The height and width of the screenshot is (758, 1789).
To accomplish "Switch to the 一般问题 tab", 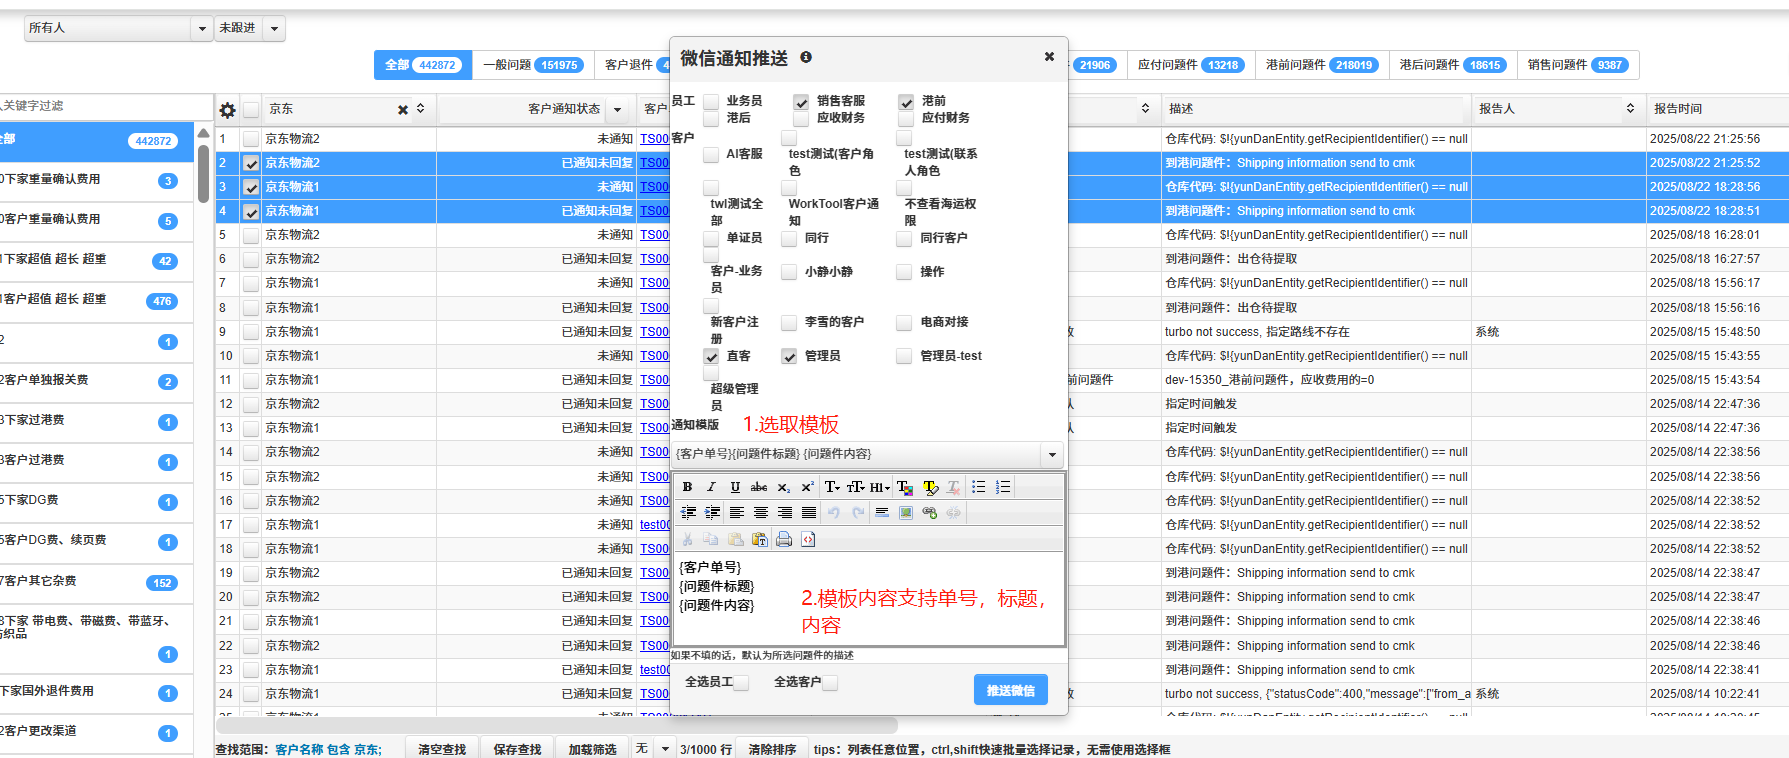I will pyautogui.click(x=531, y=65).
